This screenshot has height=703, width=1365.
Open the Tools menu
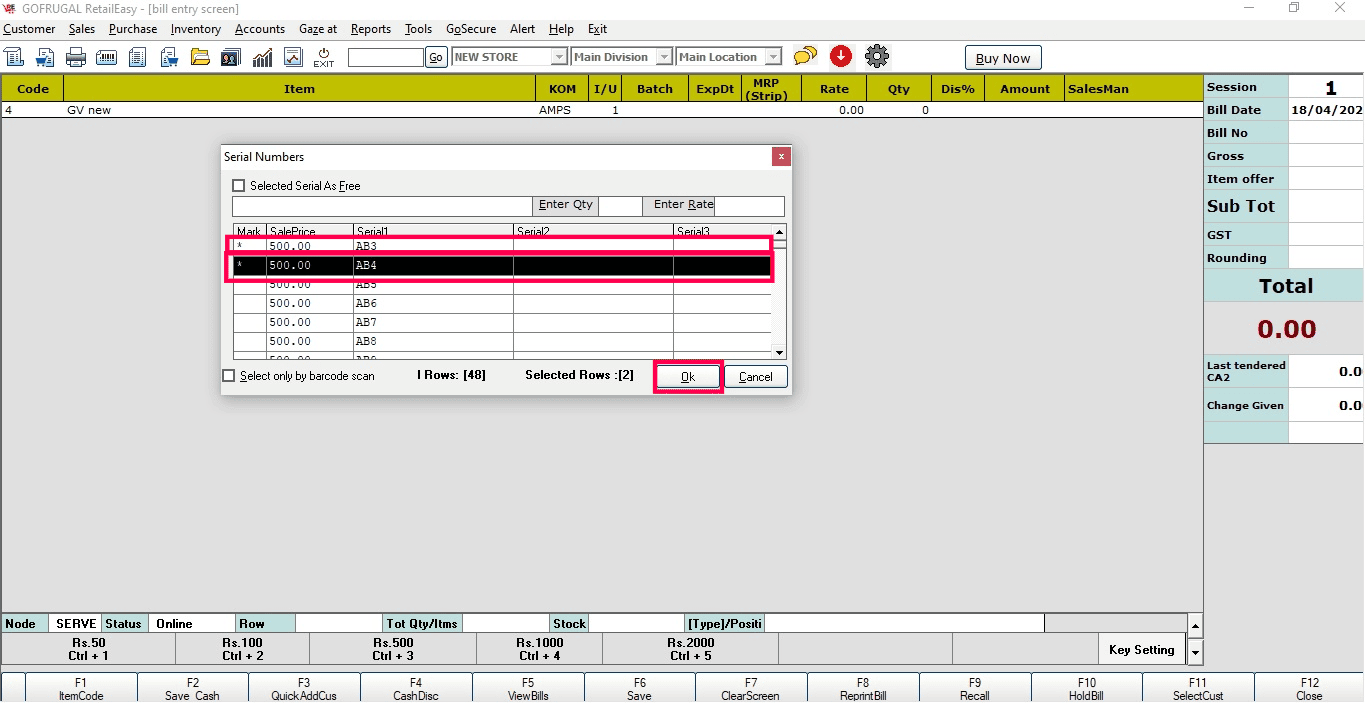419,29
